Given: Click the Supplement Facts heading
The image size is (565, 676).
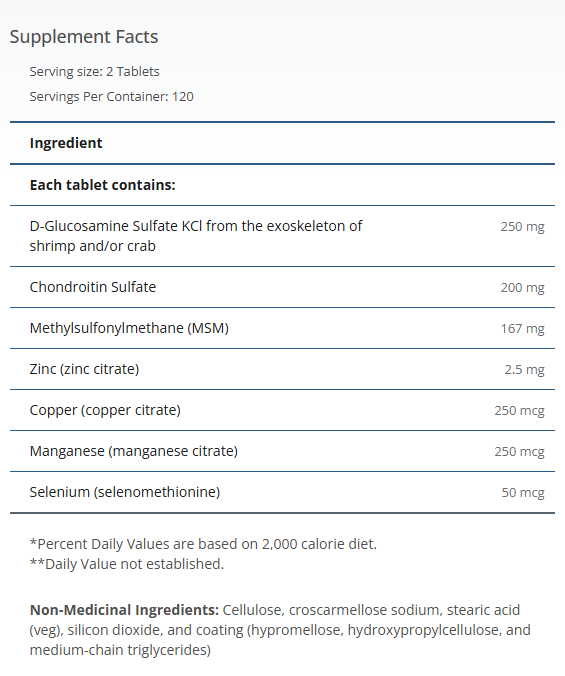Looking at the screenshot, I should (x=84, y=37).
